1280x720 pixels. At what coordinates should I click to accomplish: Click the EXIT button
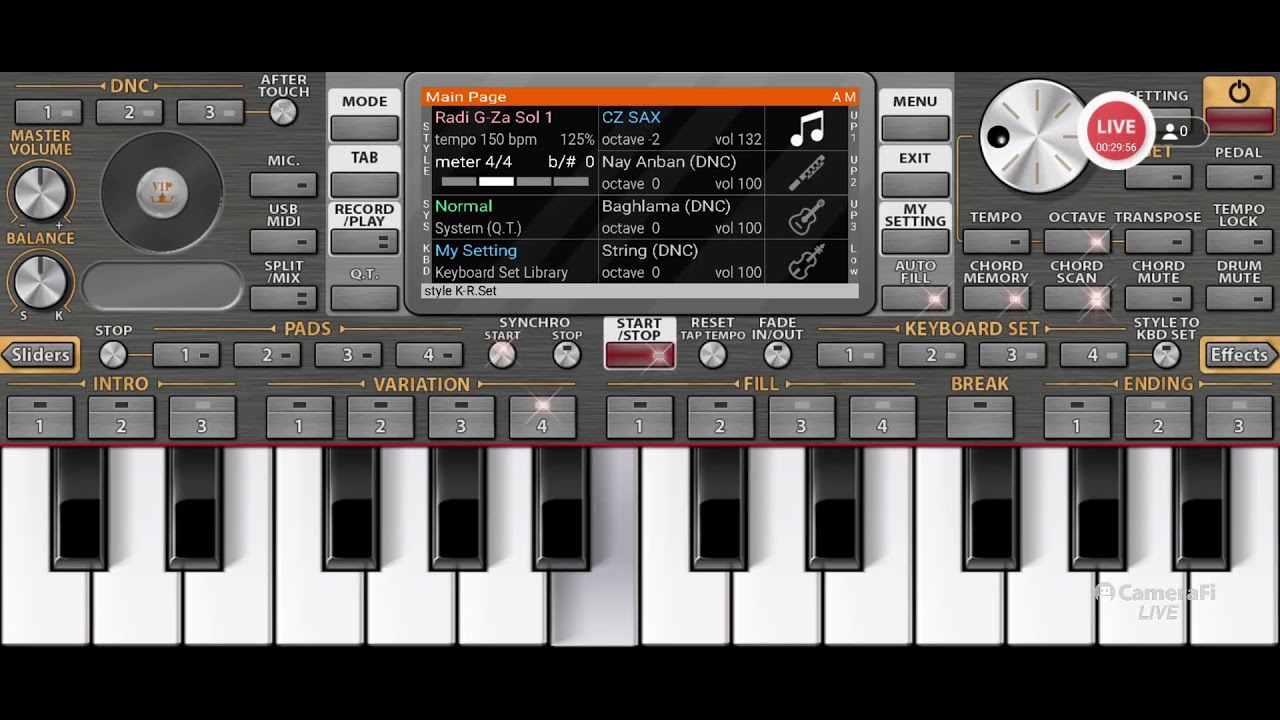click(915, 184)
